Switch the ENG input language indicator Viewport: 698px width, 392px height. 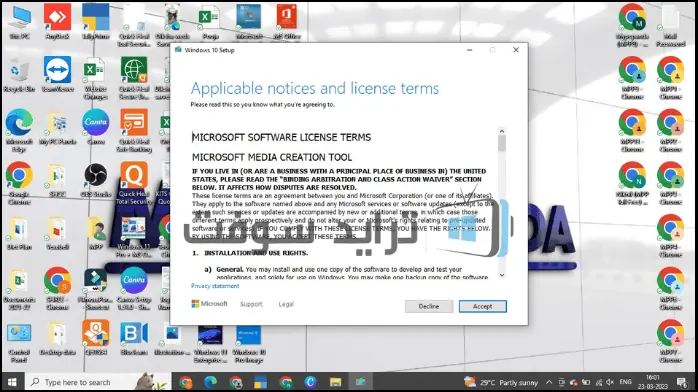[625, 382]
